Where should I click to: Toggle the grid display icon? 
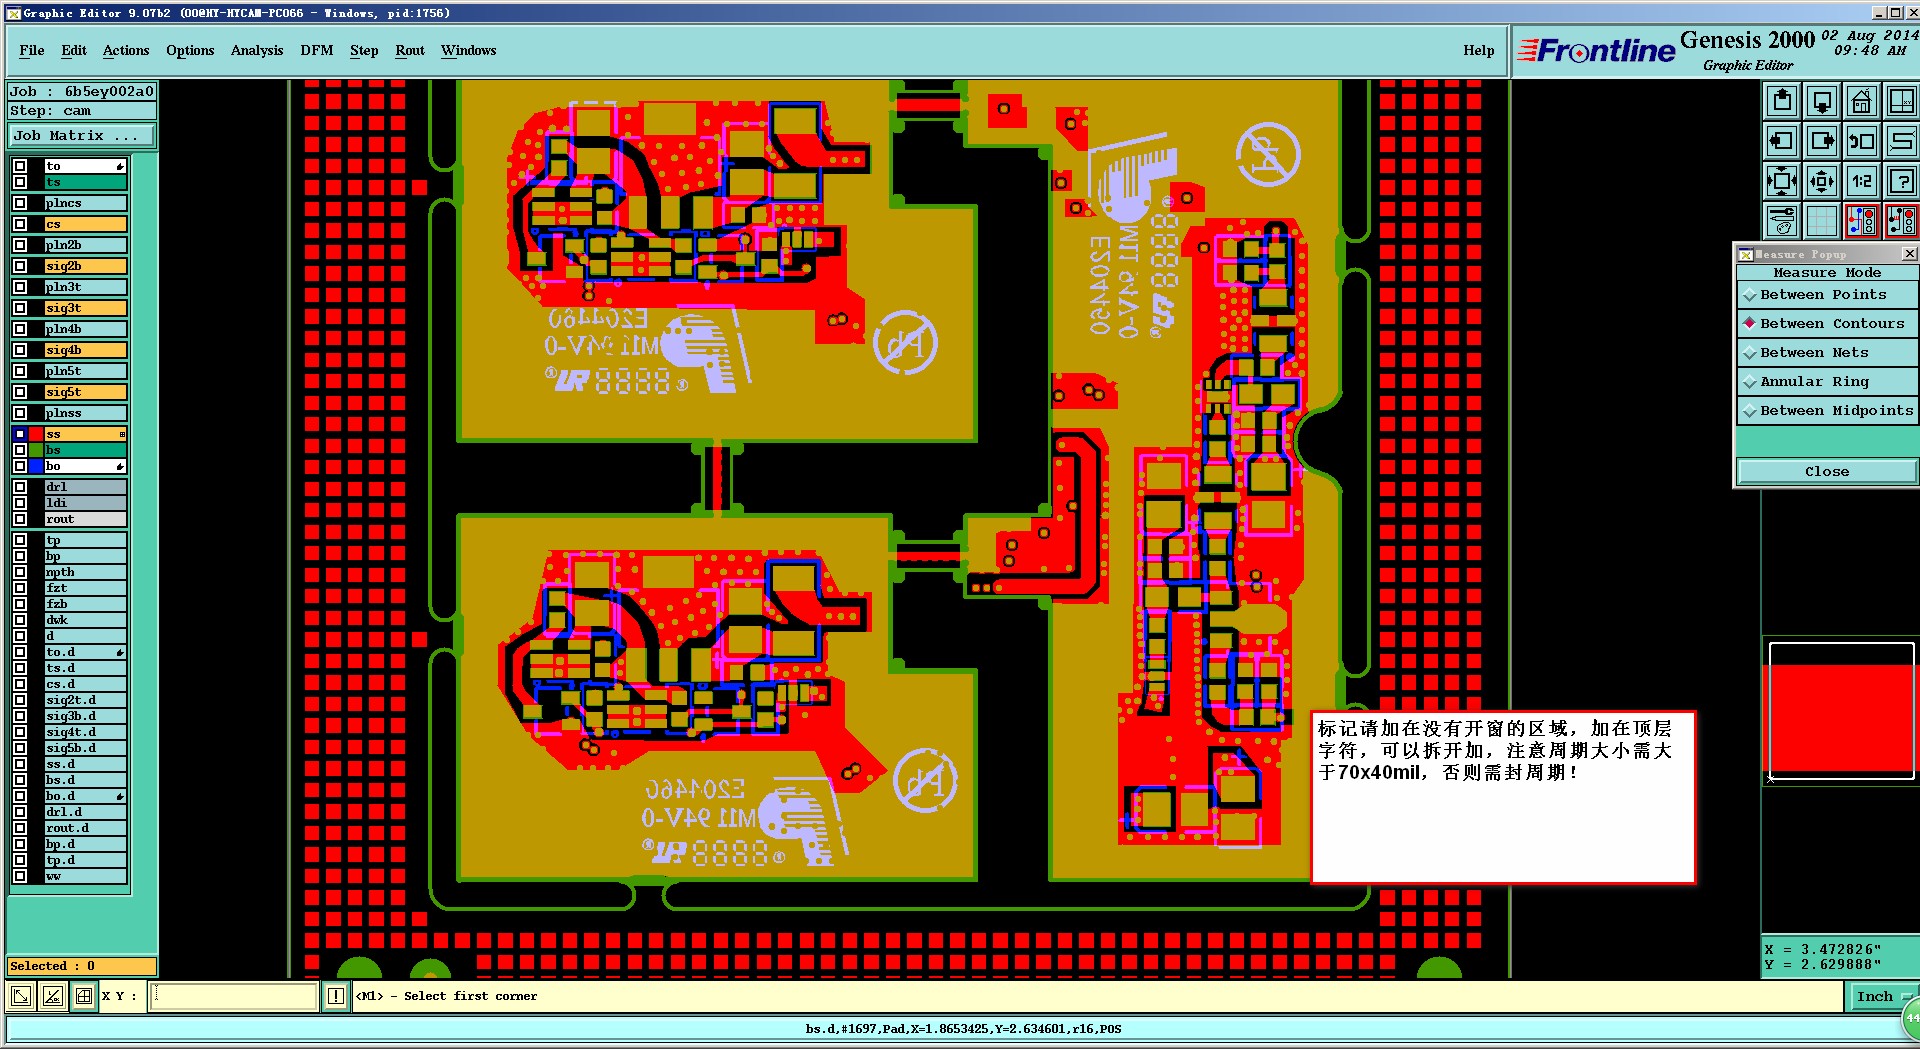[1822, 221]
